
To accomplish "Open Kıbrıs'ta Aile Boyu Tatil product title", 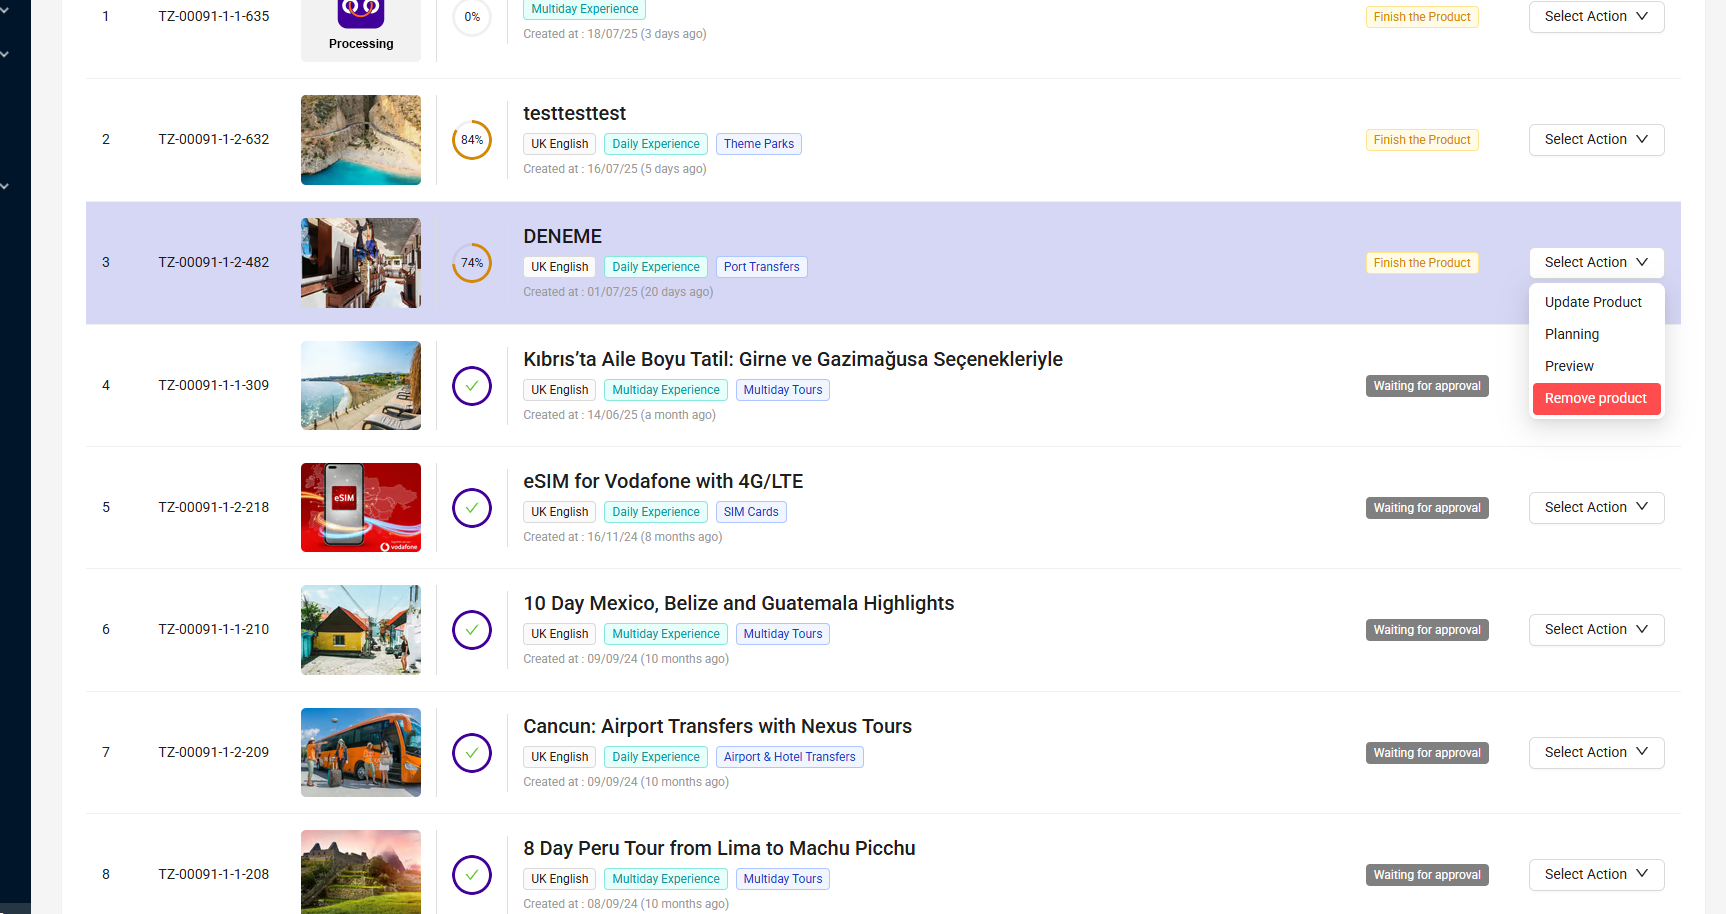I will [793, 360].
